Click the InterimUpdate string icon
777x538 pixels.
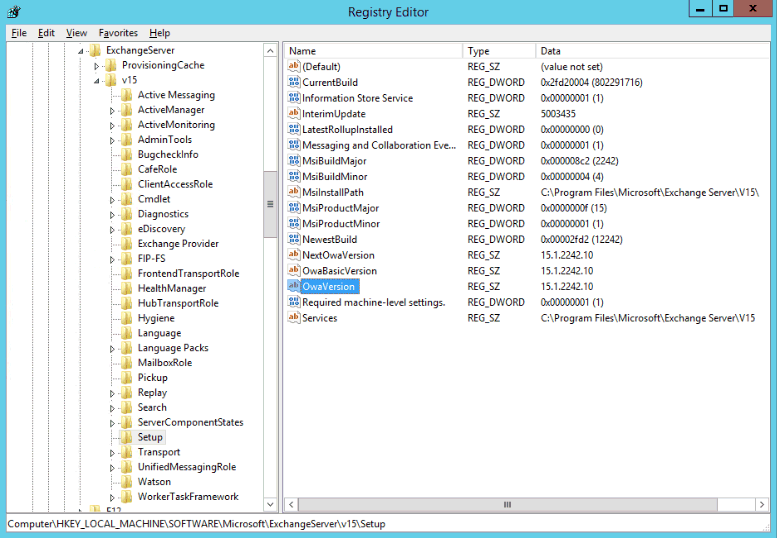[294, 113]
